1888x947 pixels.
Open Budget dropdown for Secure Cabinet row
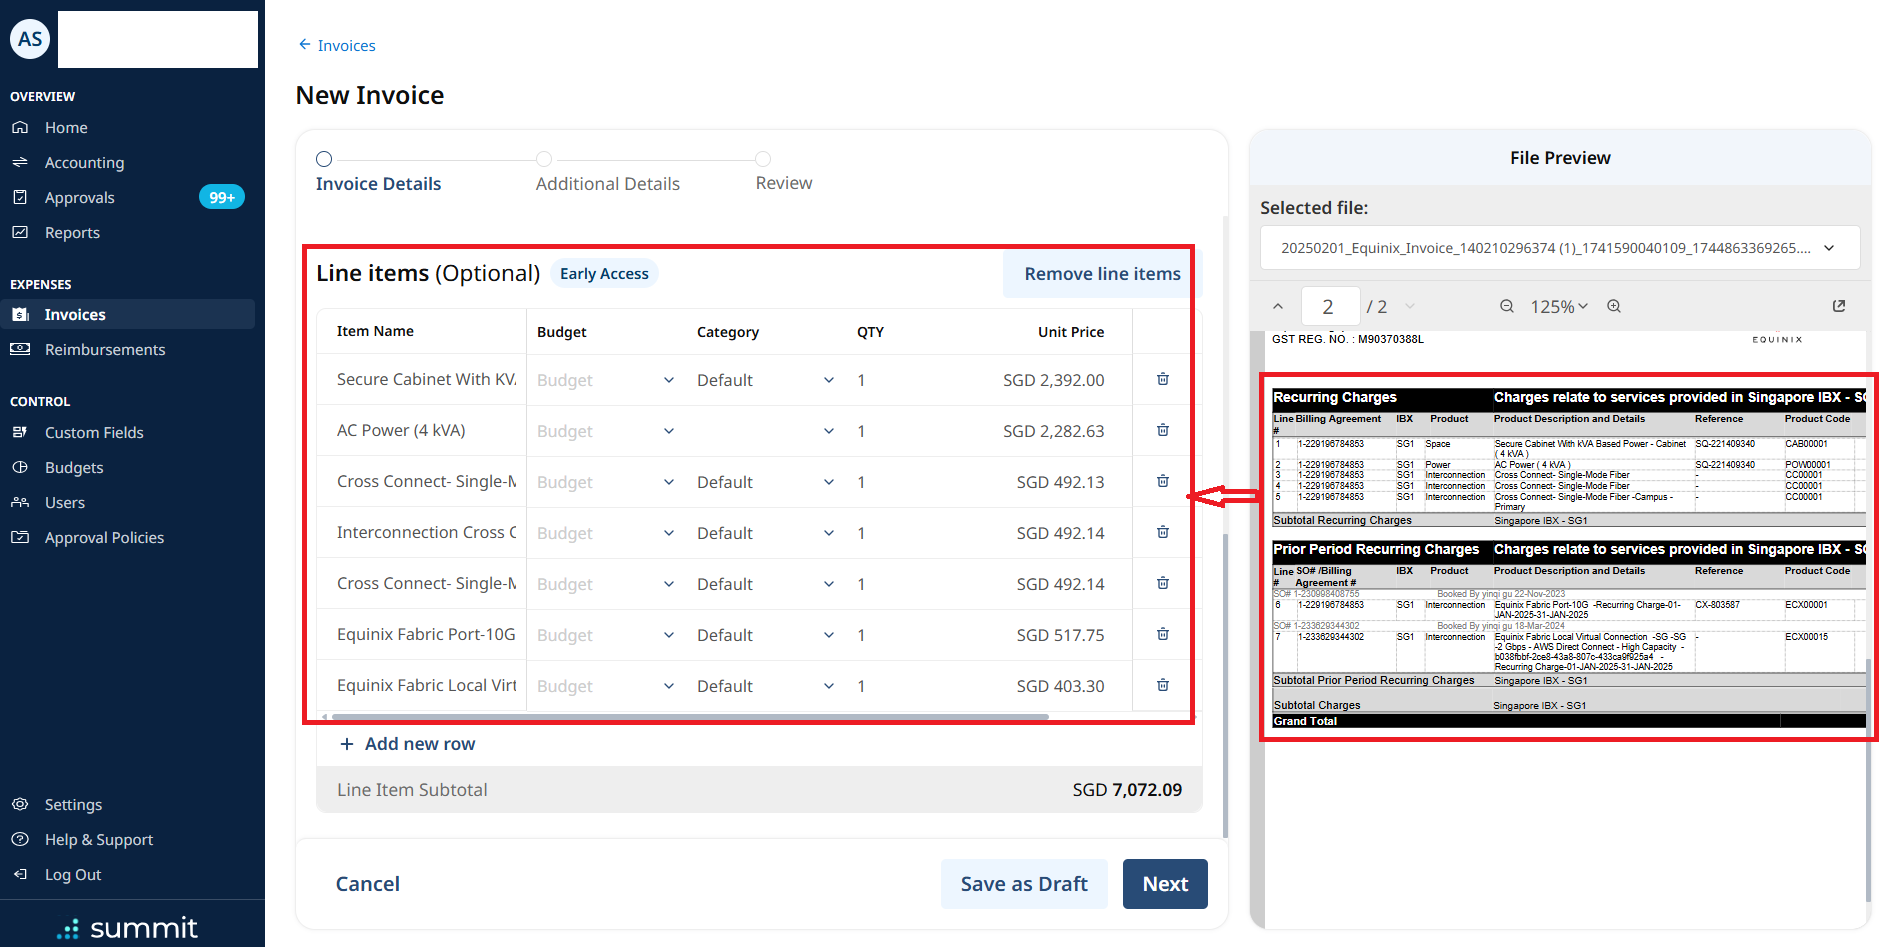[x=606, y=380]
